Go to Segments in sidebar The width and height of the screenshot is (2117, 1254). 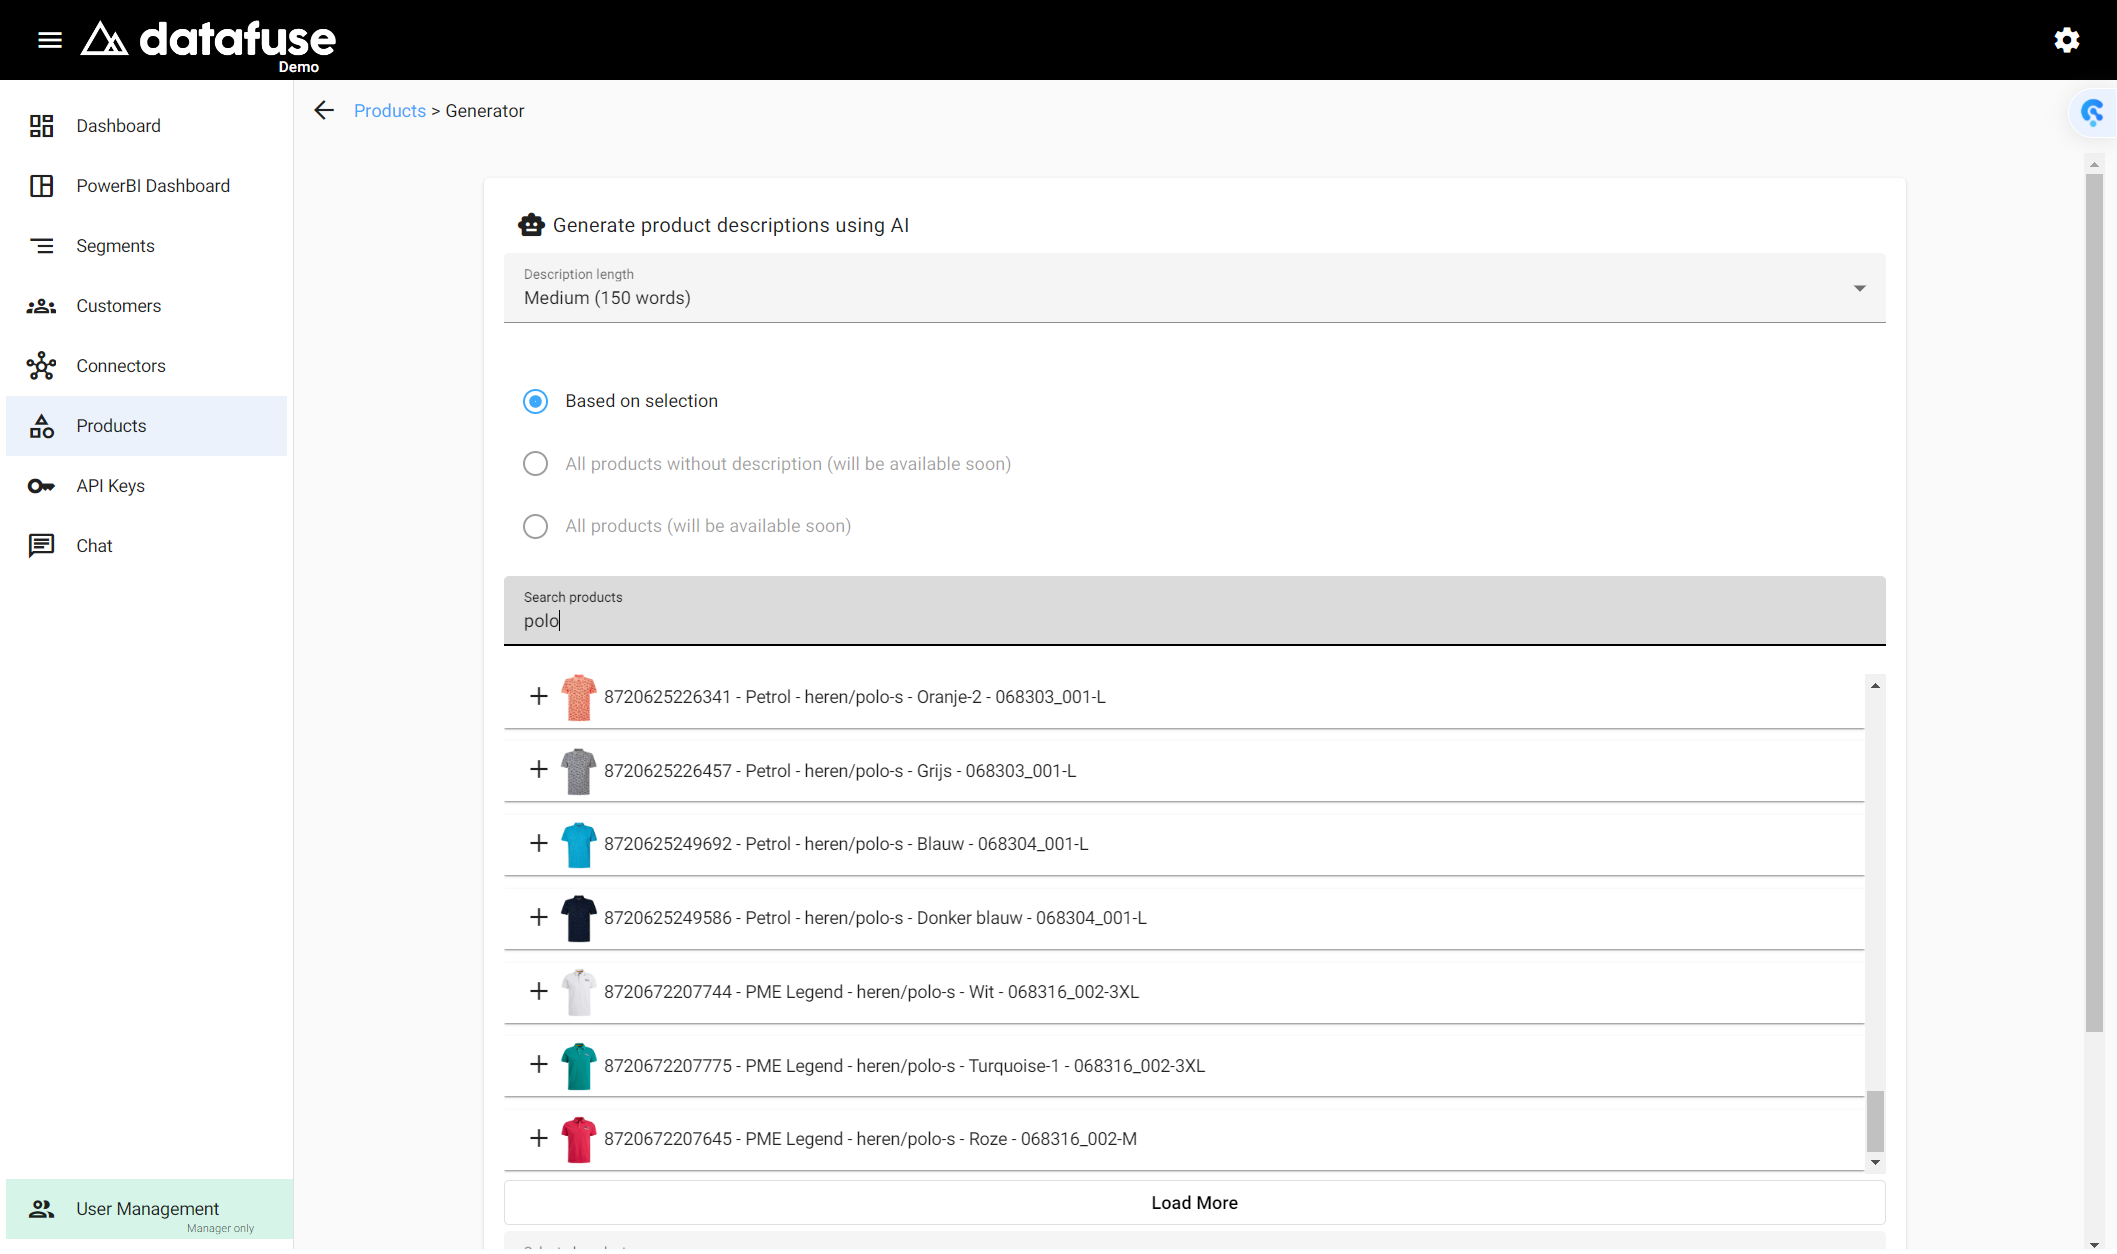tap(147, 246)
